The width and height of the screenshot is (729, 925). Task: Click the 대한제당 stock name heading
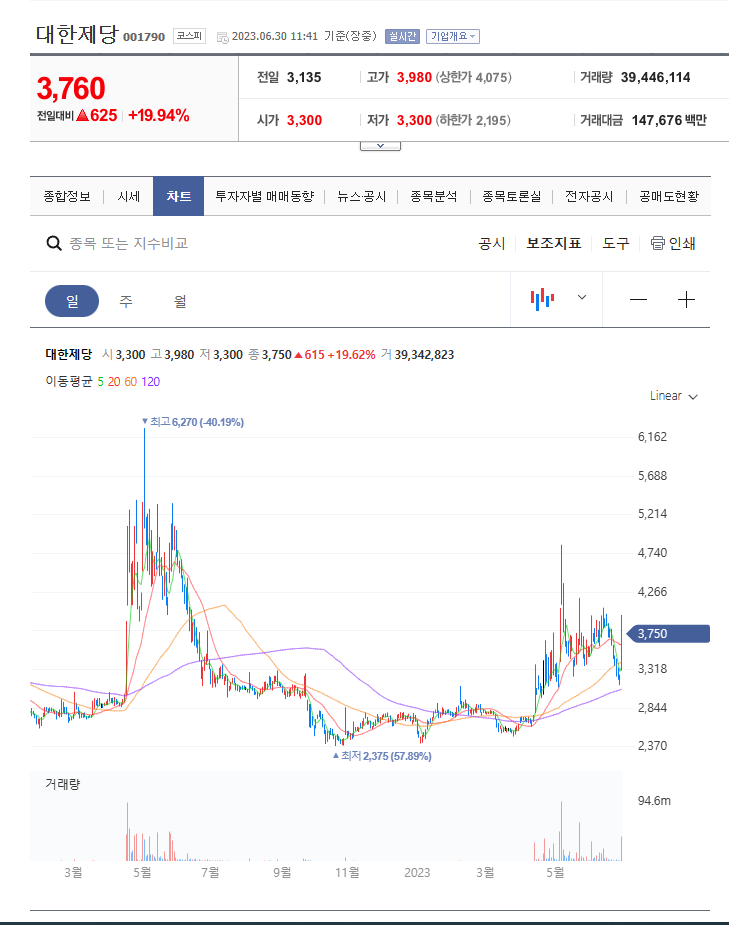pyautogui.click(x=77, y=34)
